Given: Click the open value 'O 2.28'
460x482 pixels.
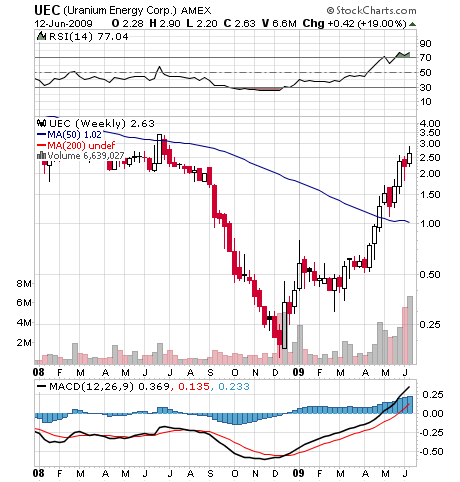Looking at the screenshot, I should (x=128, y=23).
